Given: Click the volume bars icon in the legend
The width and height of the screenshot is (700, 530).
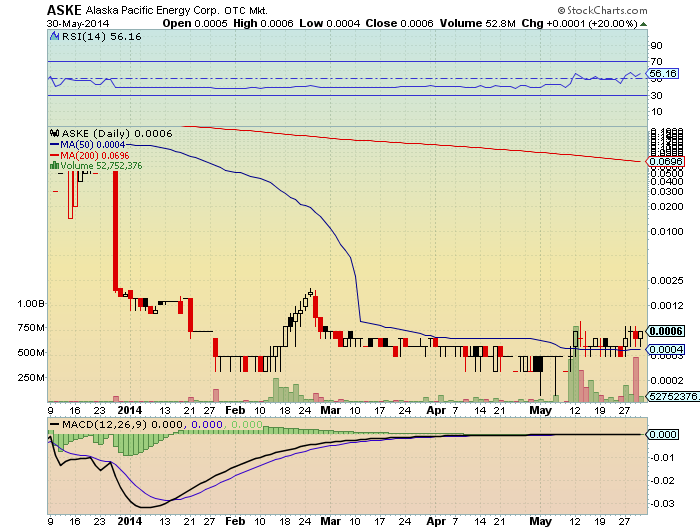Looking at the screenshot, I should click(54, 166).
